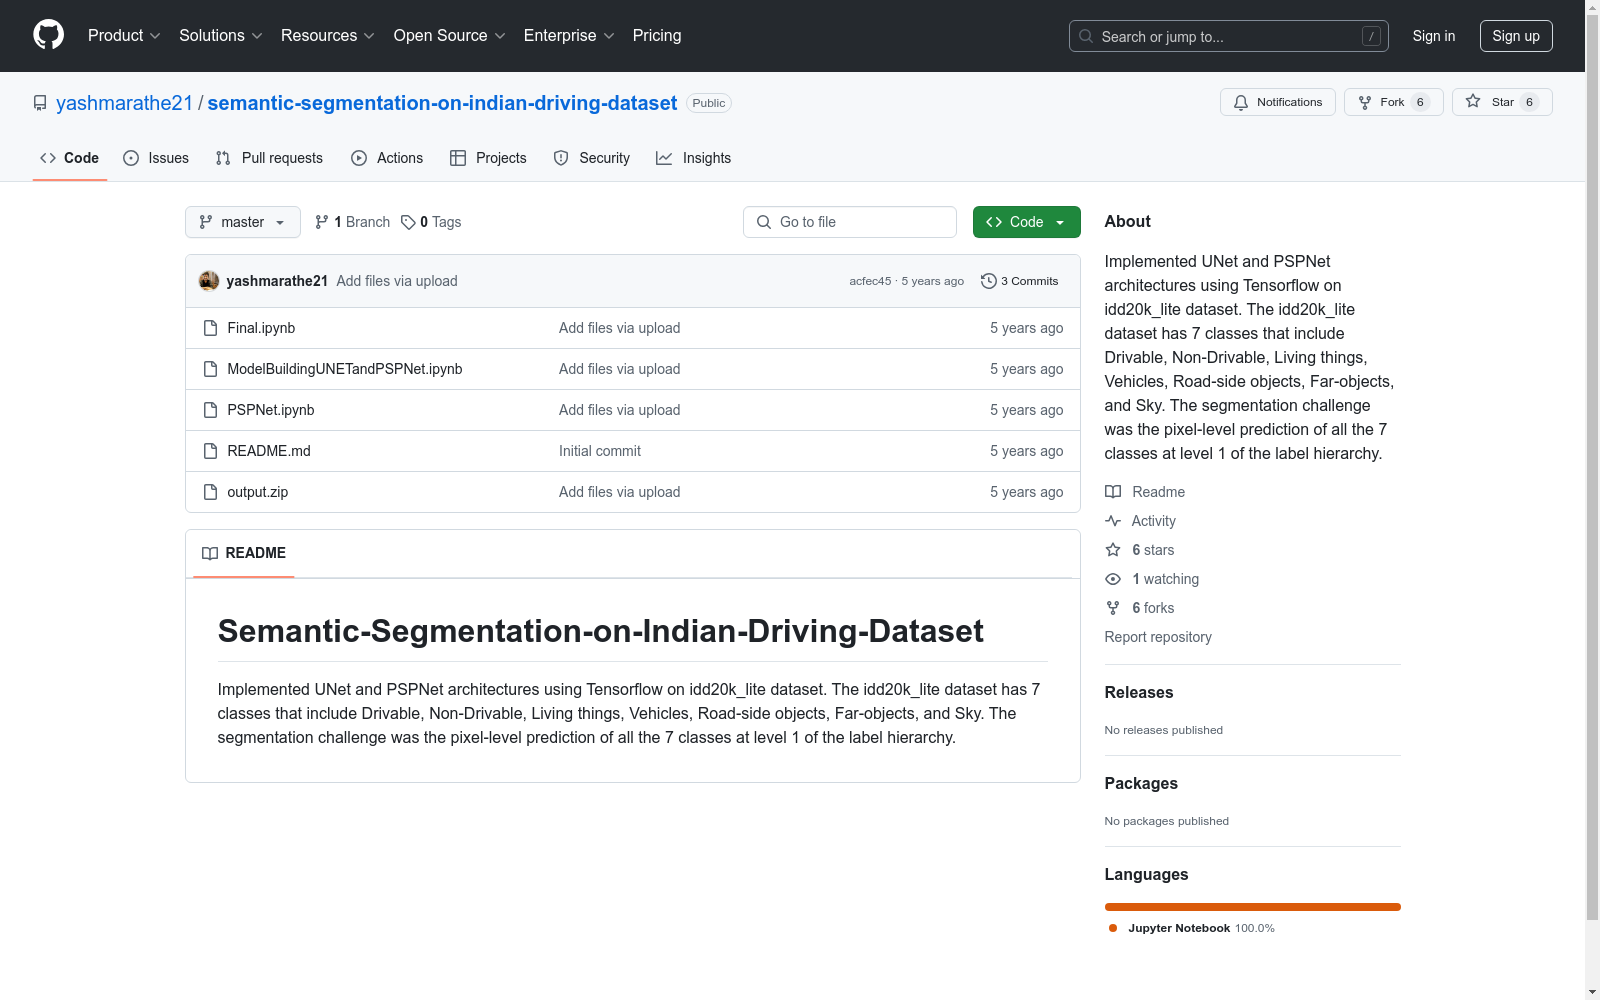This screenshot has height=1000, width=1600.
Task: Click the Sign in link
Action: [1434, 36]
